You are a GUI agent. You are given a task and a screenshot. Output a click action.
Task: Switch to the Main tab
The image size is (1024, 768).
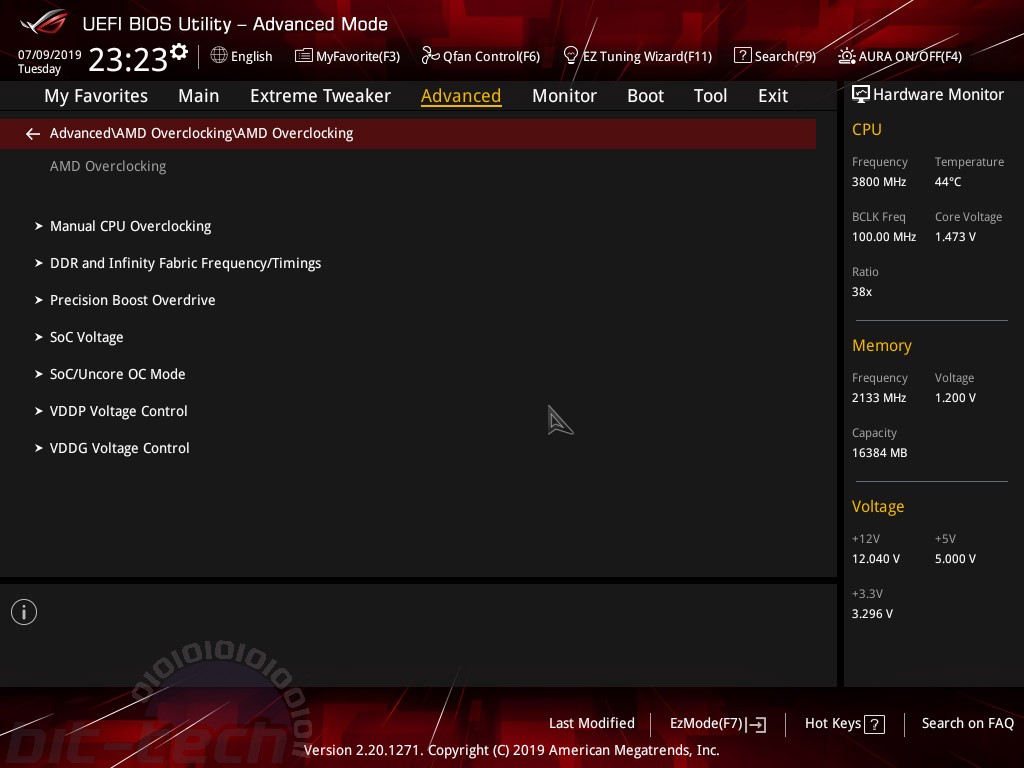point(199,96)
